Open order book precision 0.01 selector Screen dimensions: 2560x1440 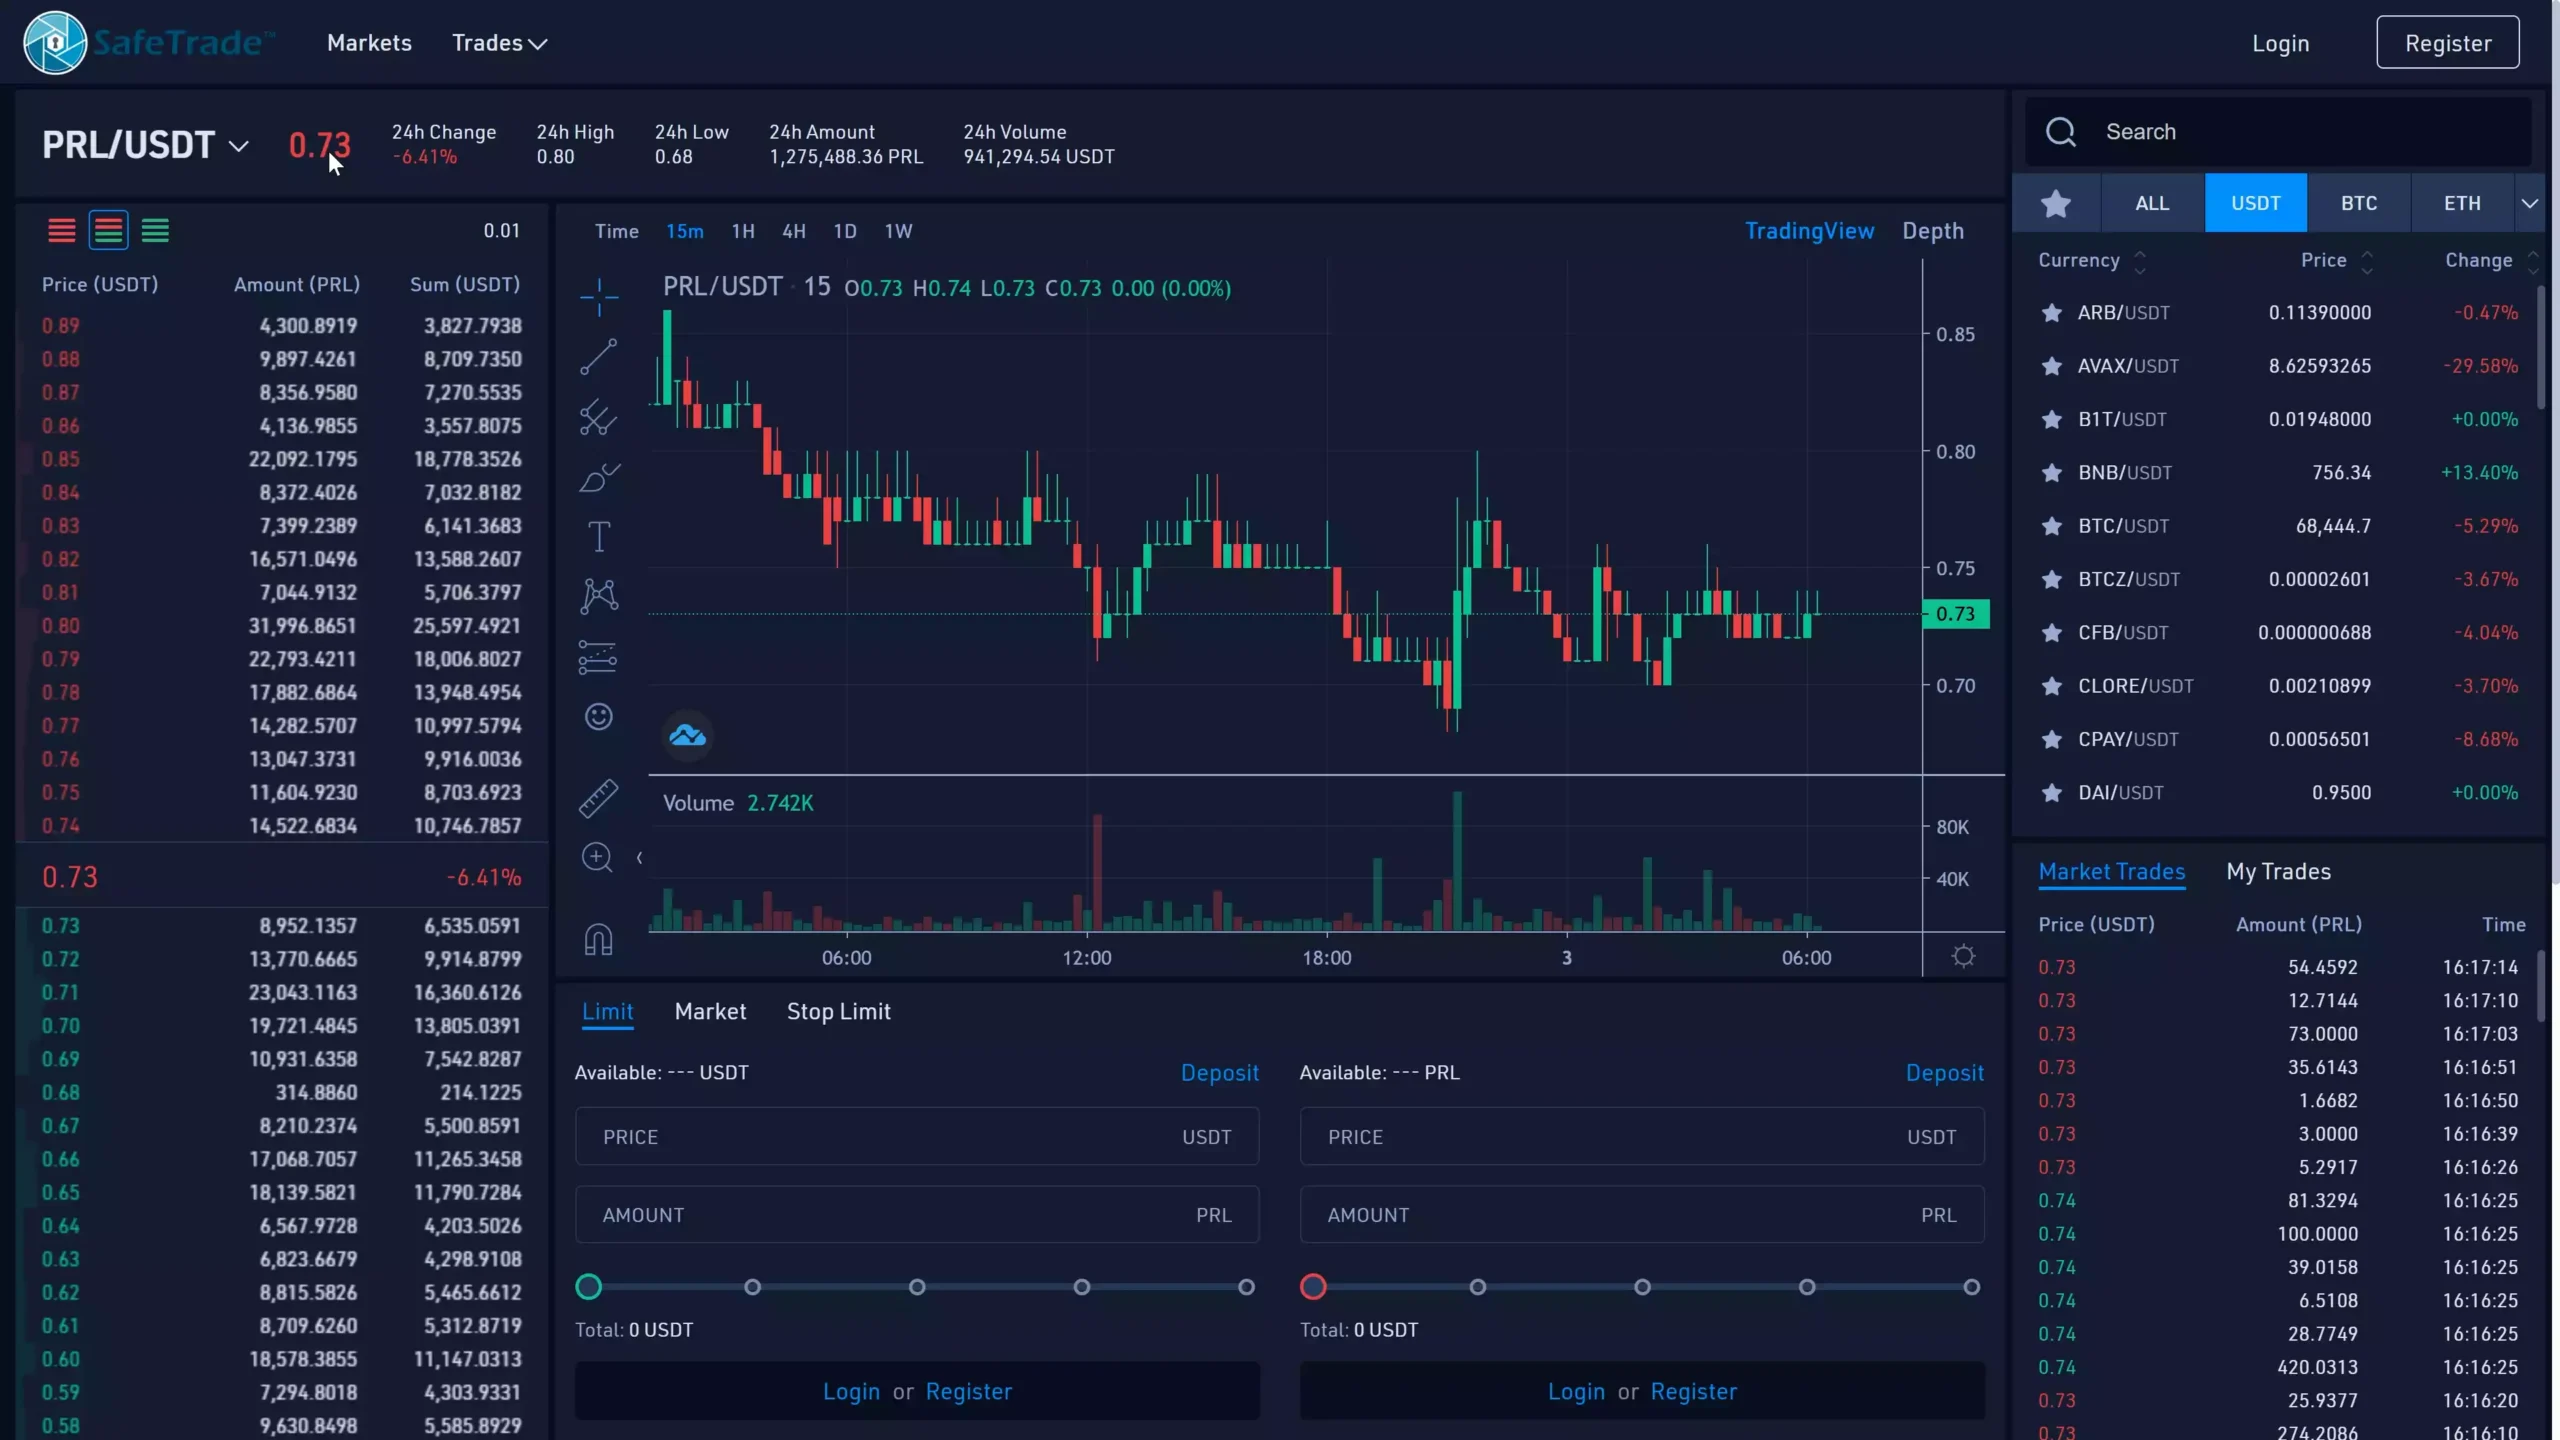point(502,231)
